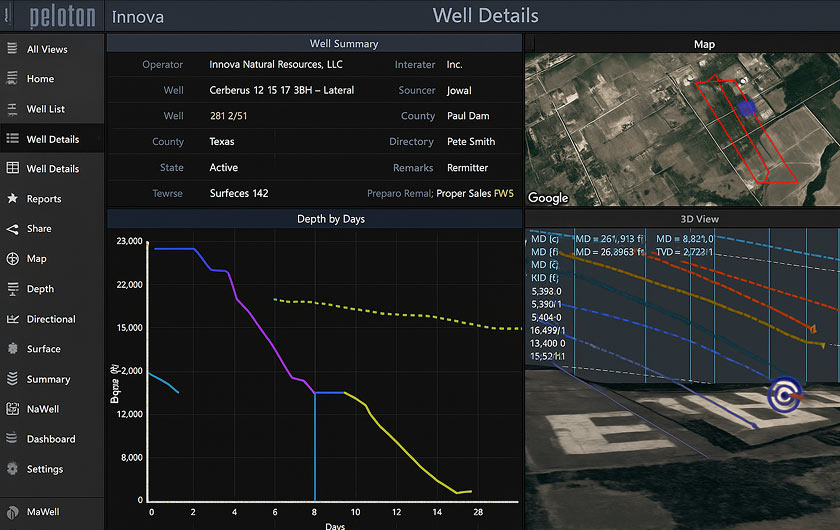Open the Map globe icon

click(x=13, y=259)
